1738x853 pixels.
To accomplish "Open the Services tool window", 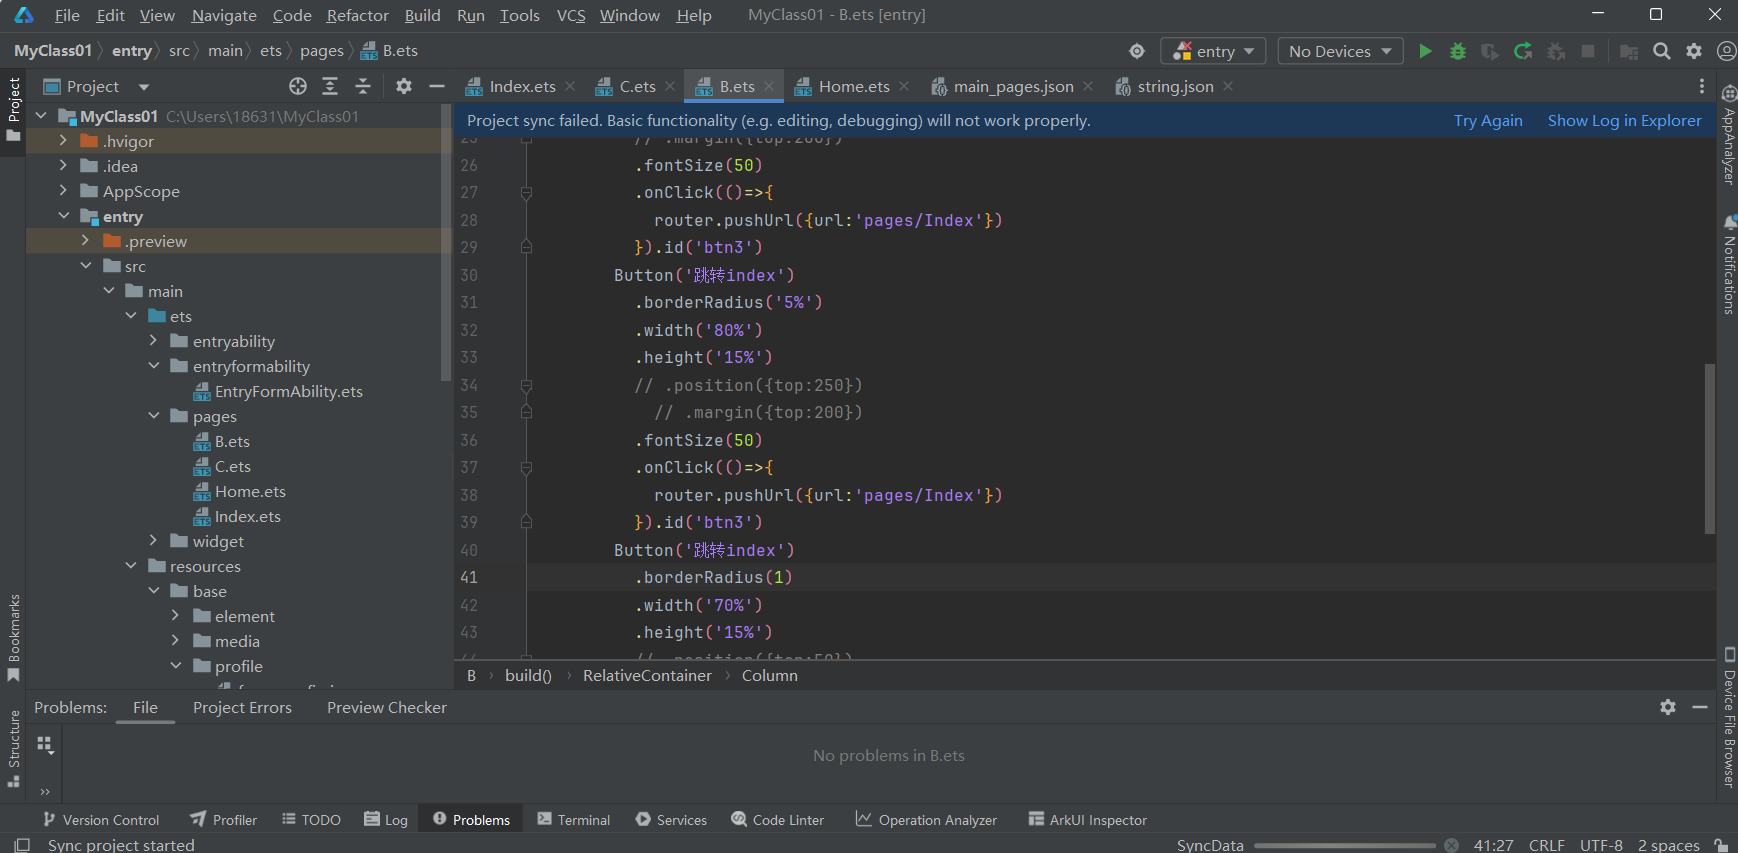I will coord(671,819).
